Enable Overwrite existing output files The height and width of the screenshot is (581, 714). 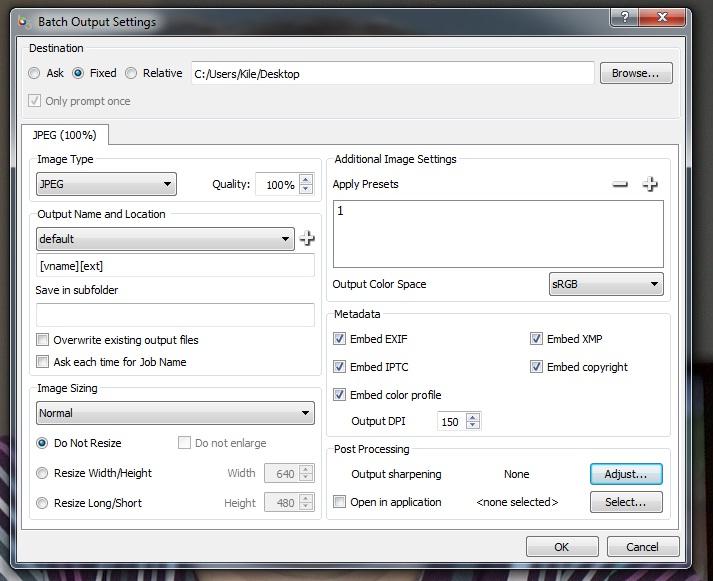click(x=42, y=340)
